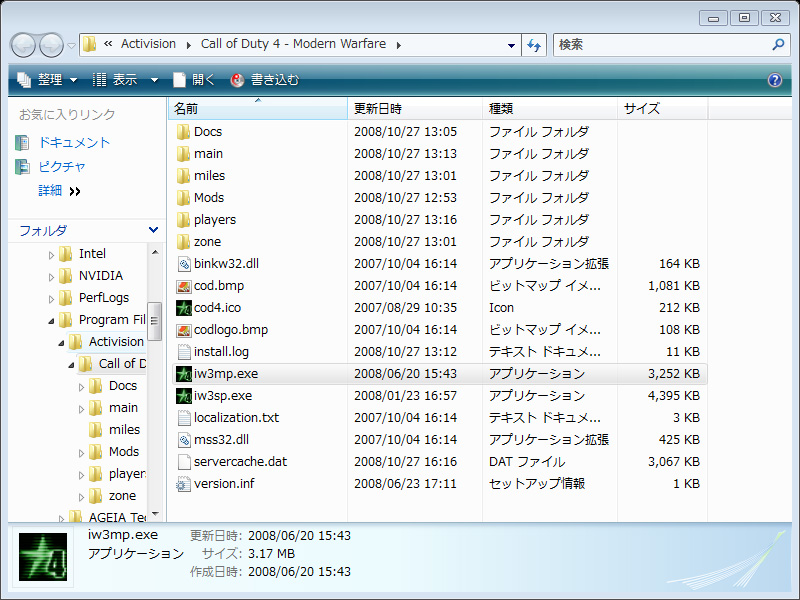Open the address bar history dropdown
This screenshot has height=600, width=800.
[511, 45]
